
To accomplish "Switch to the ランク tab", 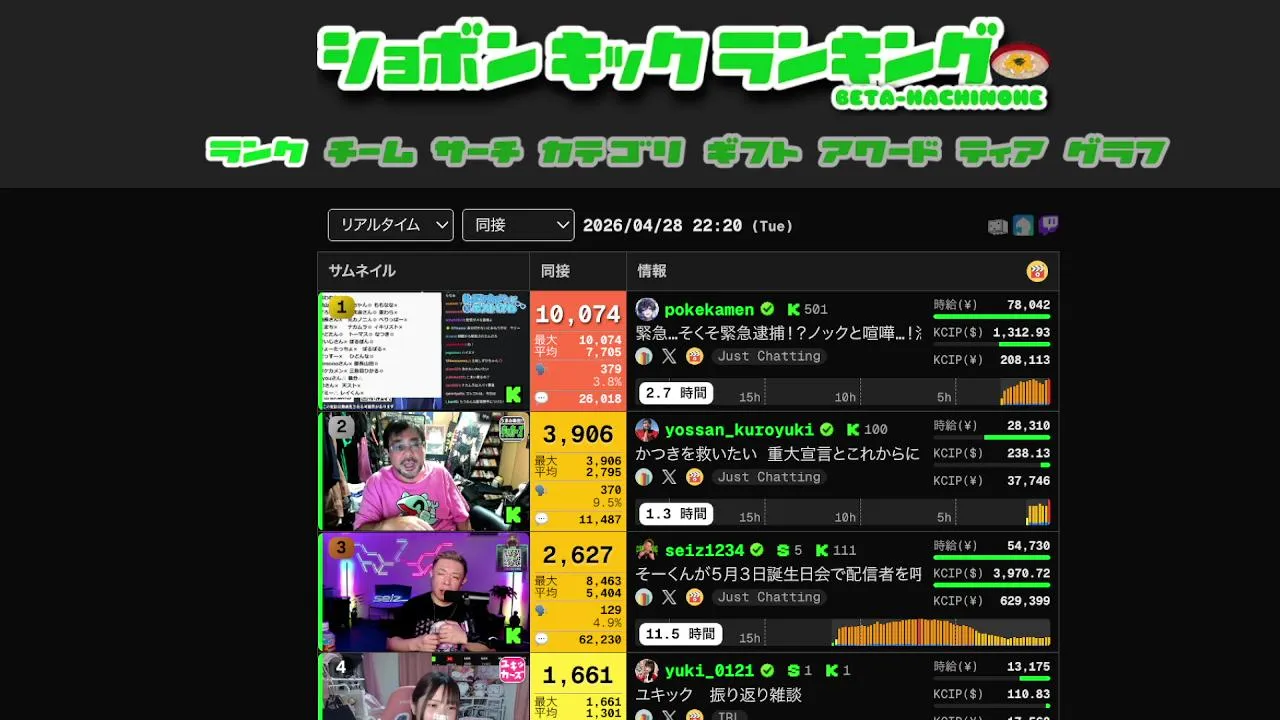I will (257, 152).
